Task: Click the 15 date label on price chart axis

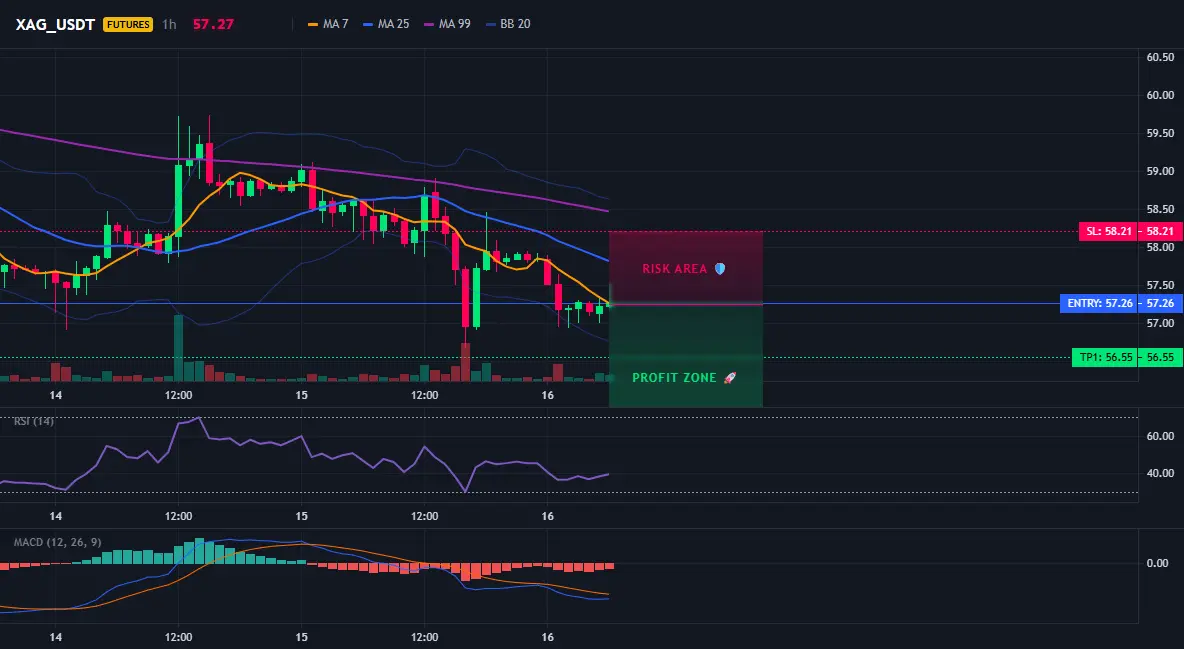Action: point(301,395)
